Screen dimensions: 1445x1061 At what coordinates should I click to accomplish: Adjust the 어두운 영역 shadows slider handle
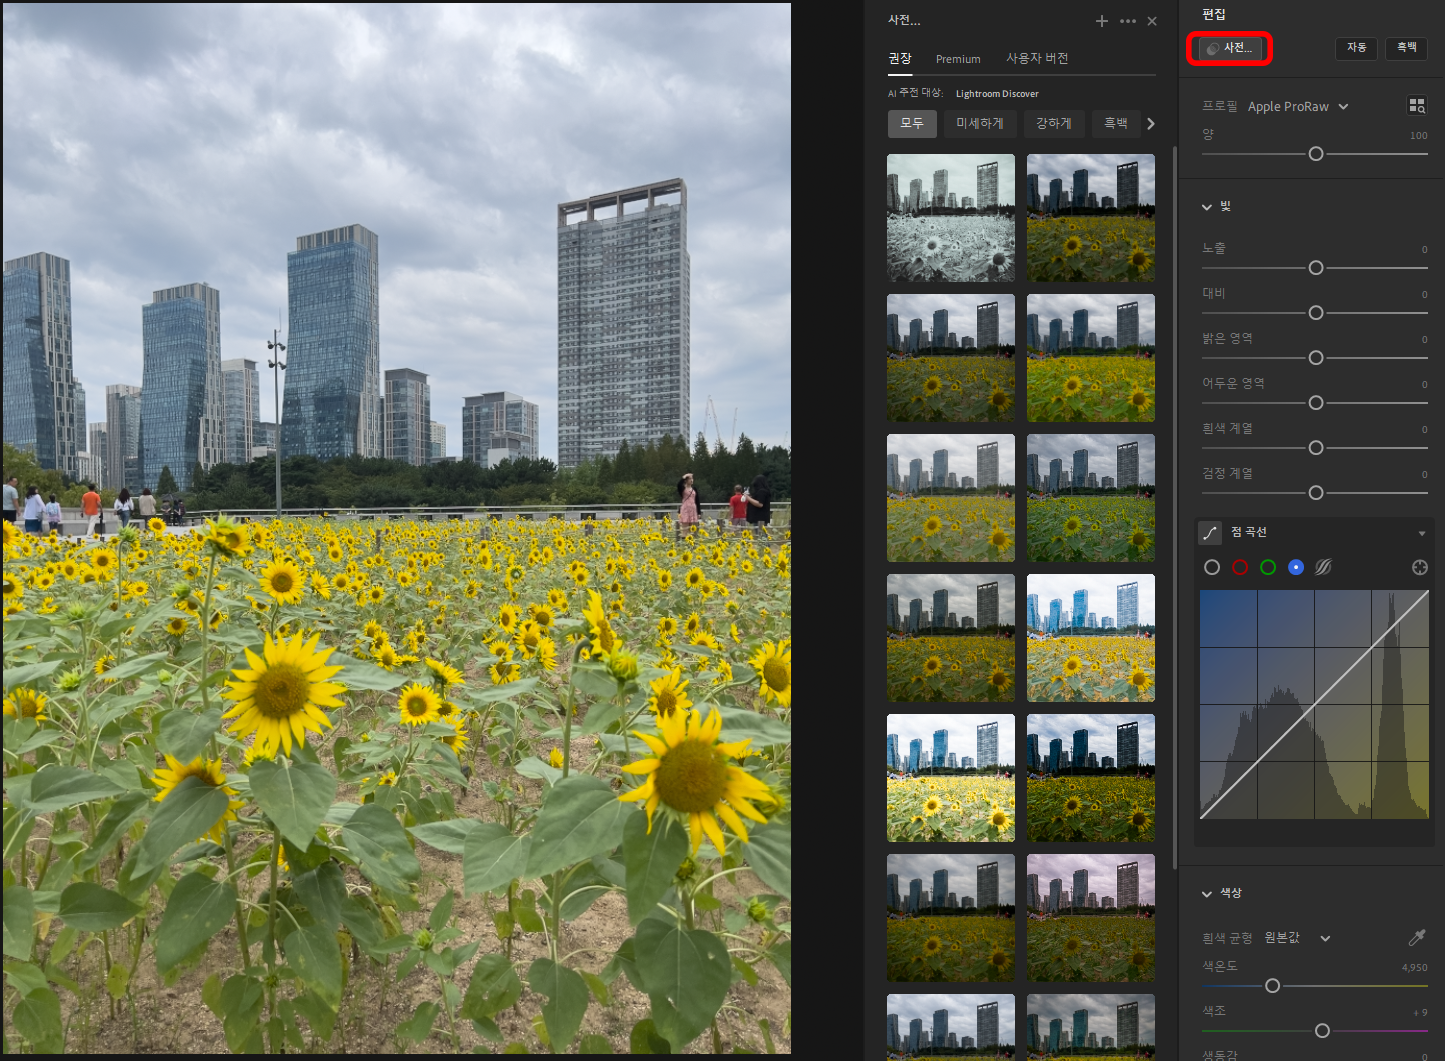click(x=1316, y=403)
